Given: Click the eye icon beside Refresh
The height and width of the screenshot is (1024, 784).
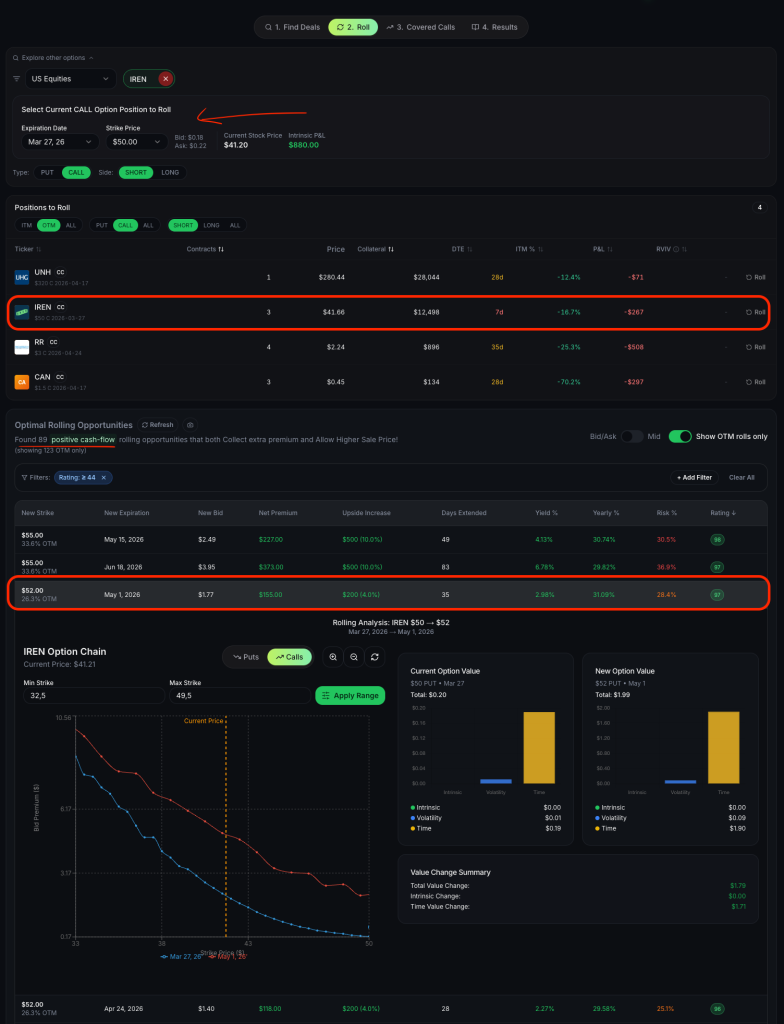Looking at the screenshot, I should tap(190, 425).
